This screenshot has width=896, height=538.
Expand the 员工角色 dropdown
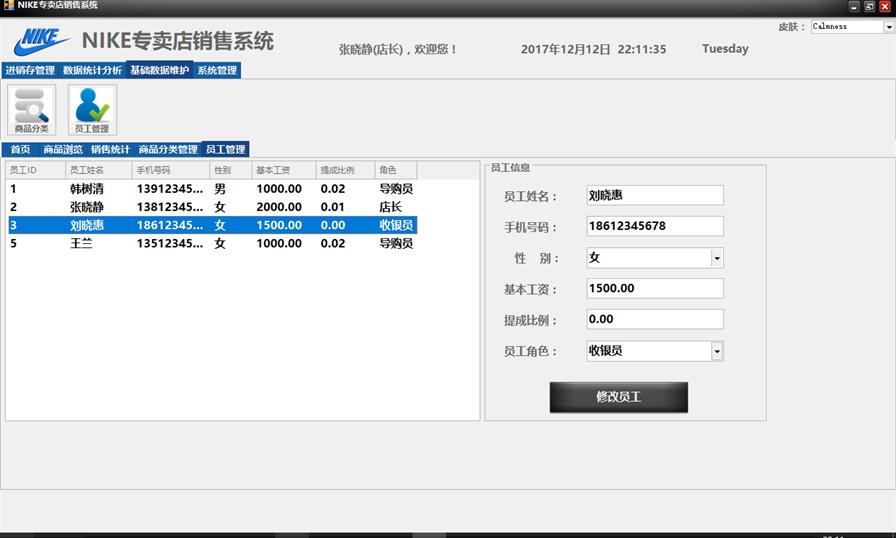pos(716,351)
